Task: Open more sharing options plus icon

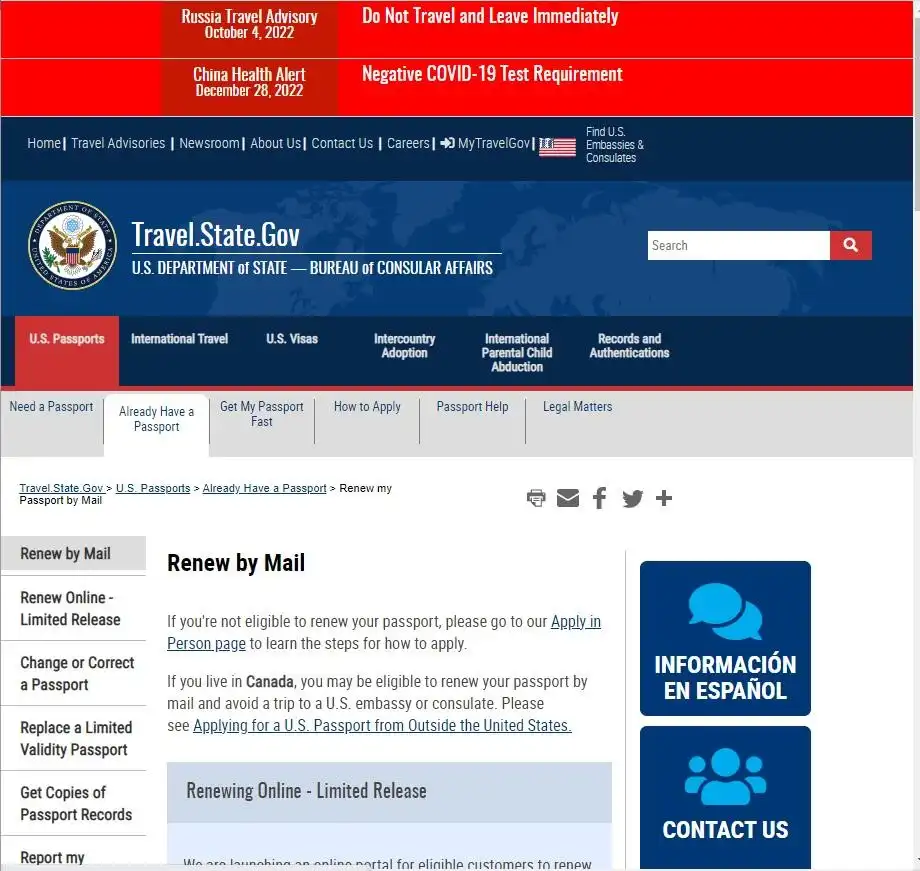Action: click(664, 498)
